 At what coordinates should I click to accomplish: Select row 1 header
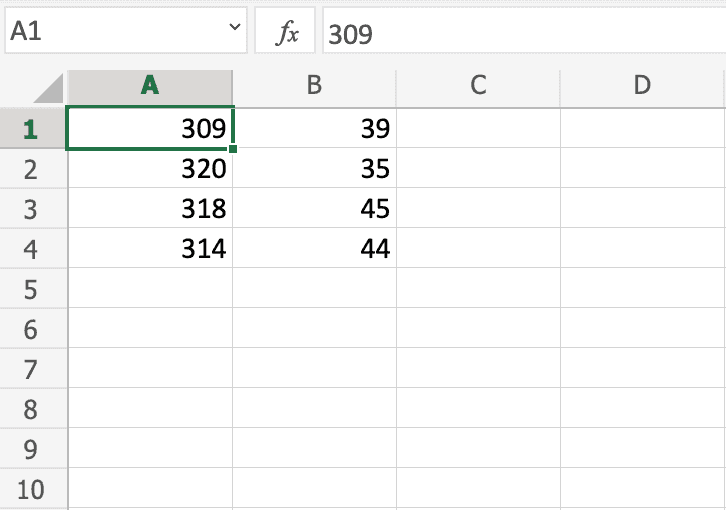click(30, 129)
